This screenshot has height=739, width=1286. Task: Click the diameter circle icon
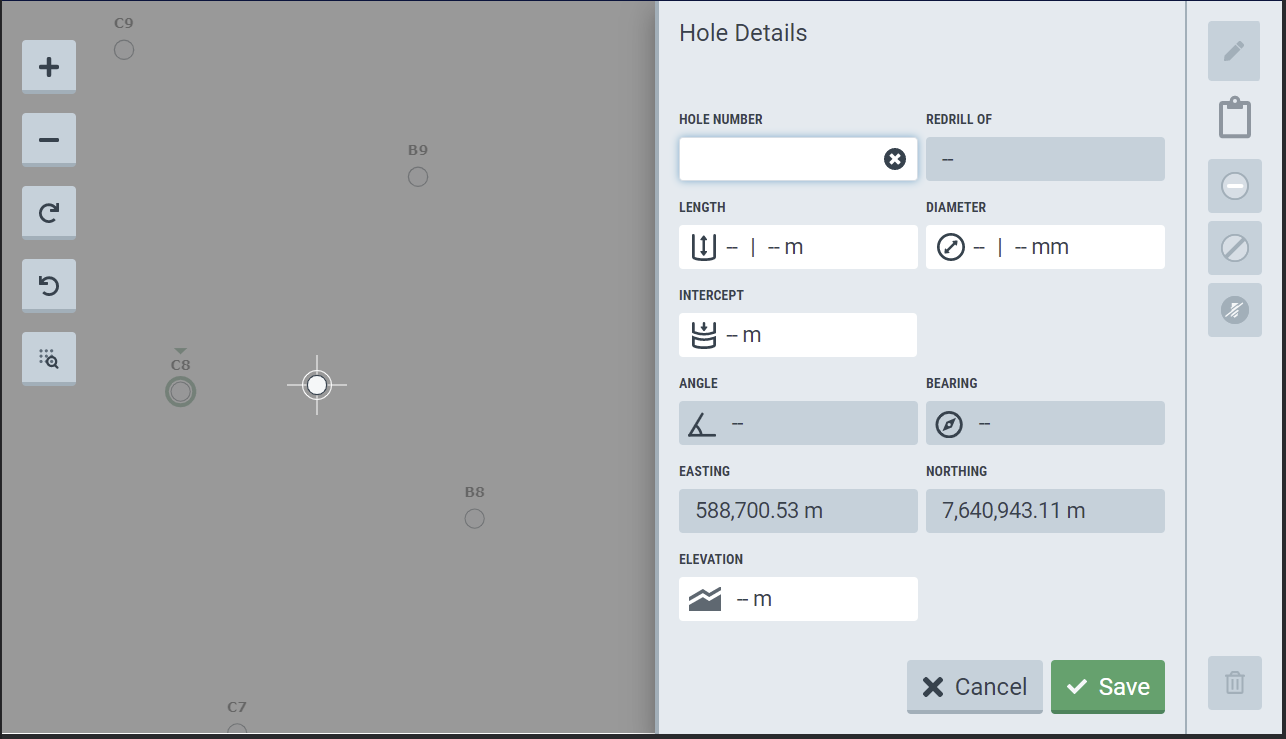[x=951, y=247]
